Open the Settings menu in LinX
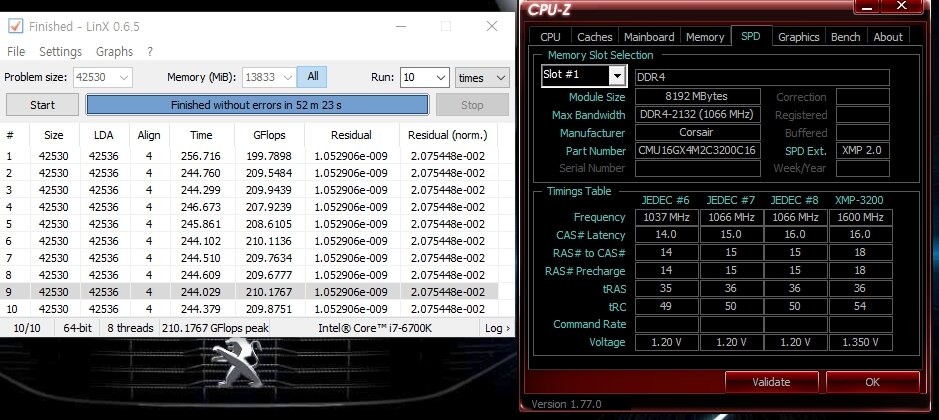Viewport: 939px width, 420px height. point(60,52)
